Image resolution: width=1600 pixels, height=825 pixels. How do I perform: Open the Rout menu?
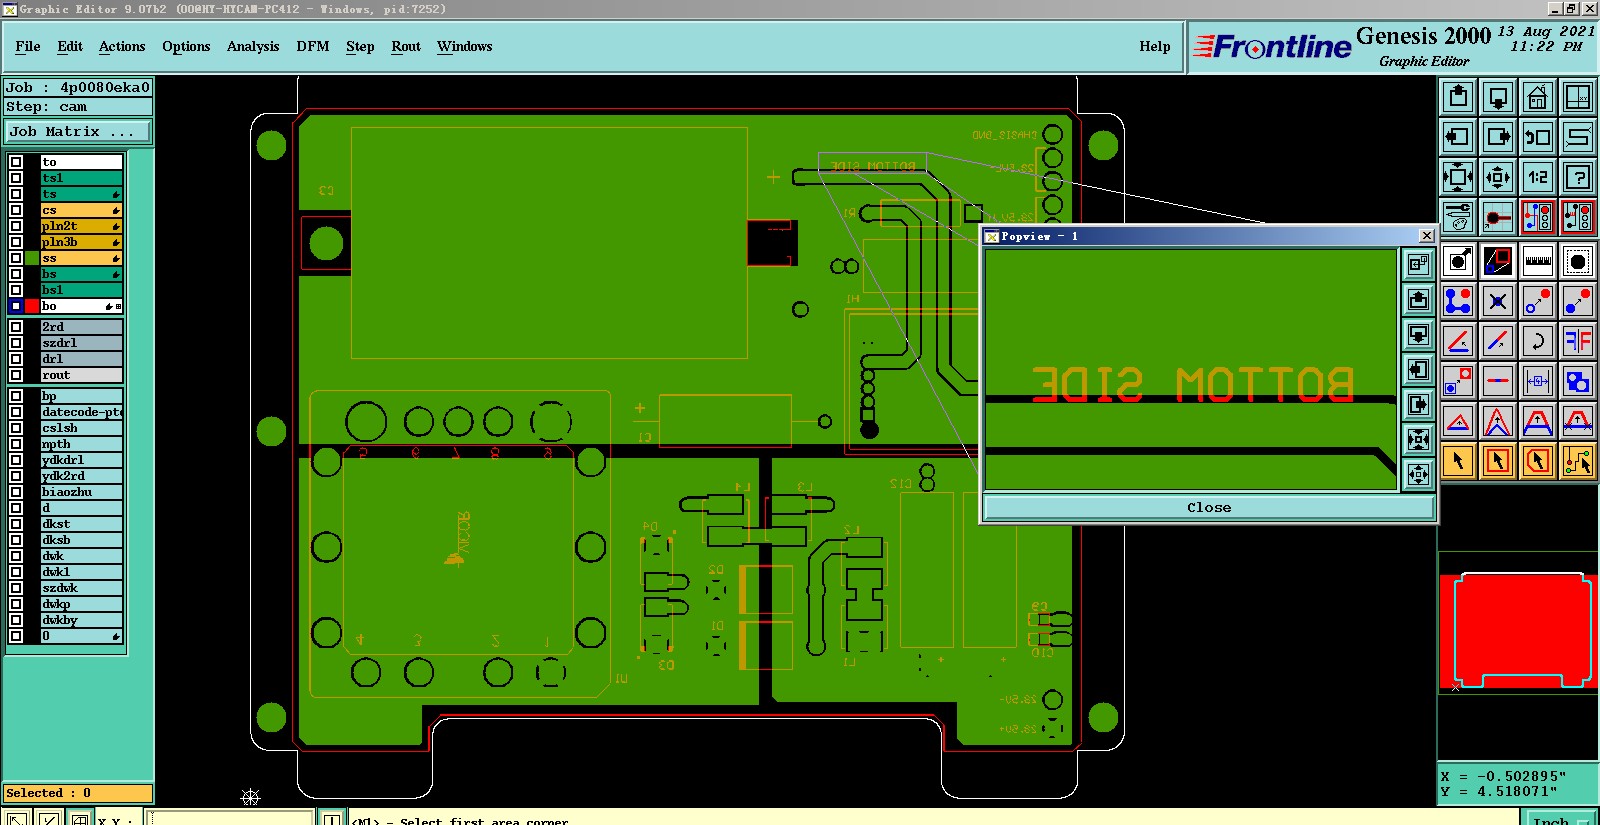click(406, 46)
